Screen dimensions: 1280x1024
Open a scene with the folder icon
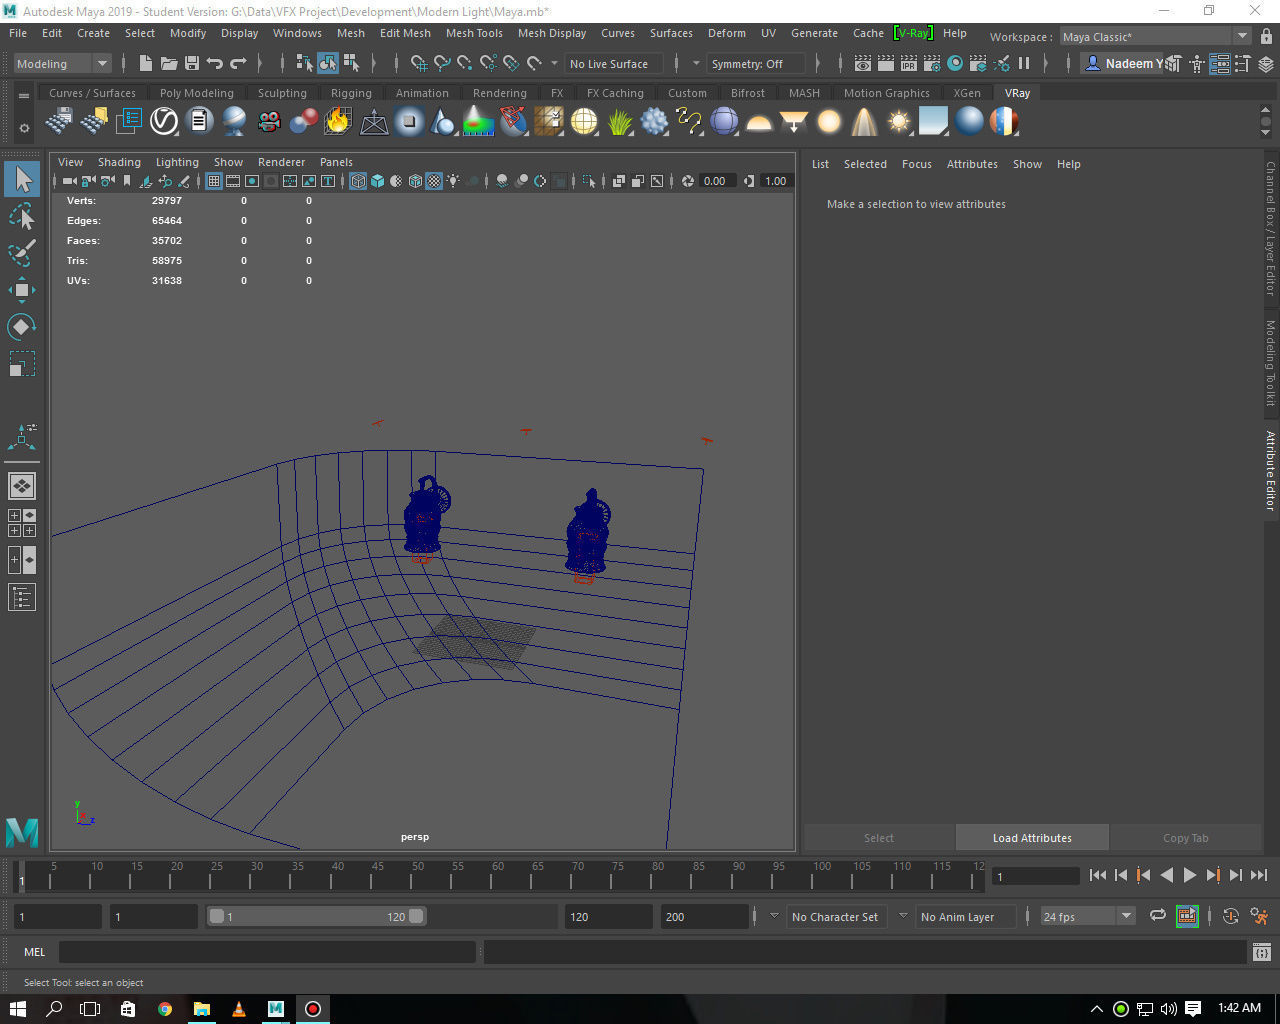pos(169,63)
